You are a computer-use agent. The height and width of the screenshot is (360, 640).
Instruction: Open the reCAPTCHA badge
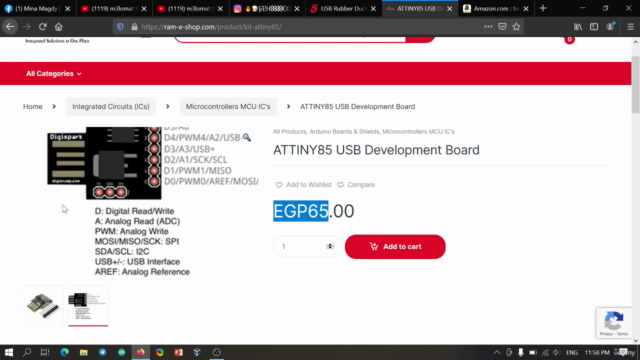click(x=613, y=322)
